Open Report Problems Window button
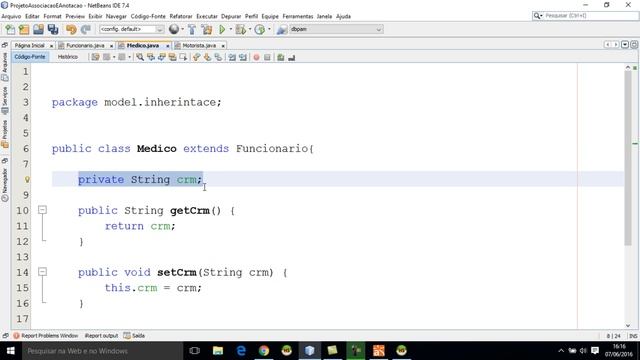Image resolution: width=640 pixels, height=360 pixels. tap(46, 336)
